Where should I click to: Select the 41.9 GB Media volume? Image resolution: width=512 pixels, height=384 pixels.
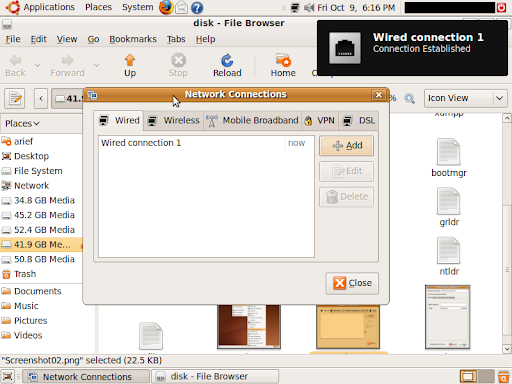coord(41,244)
